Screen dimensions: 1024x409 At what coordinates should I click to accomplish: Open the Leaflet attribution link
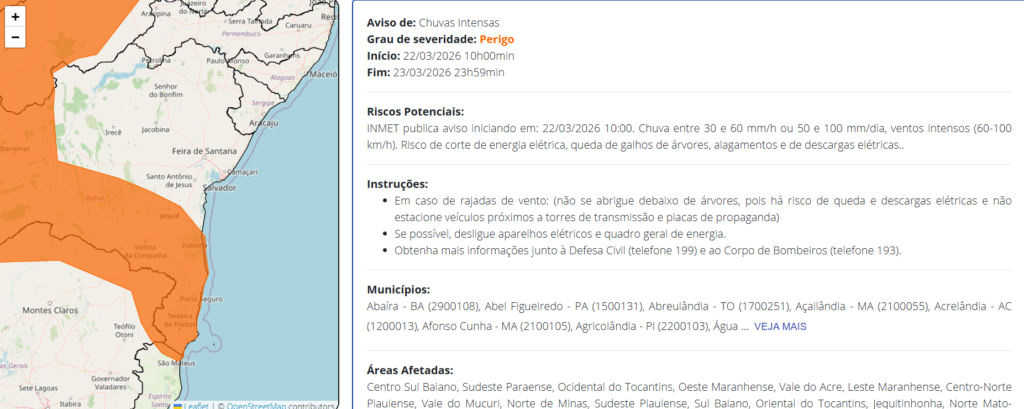[196, 405]
